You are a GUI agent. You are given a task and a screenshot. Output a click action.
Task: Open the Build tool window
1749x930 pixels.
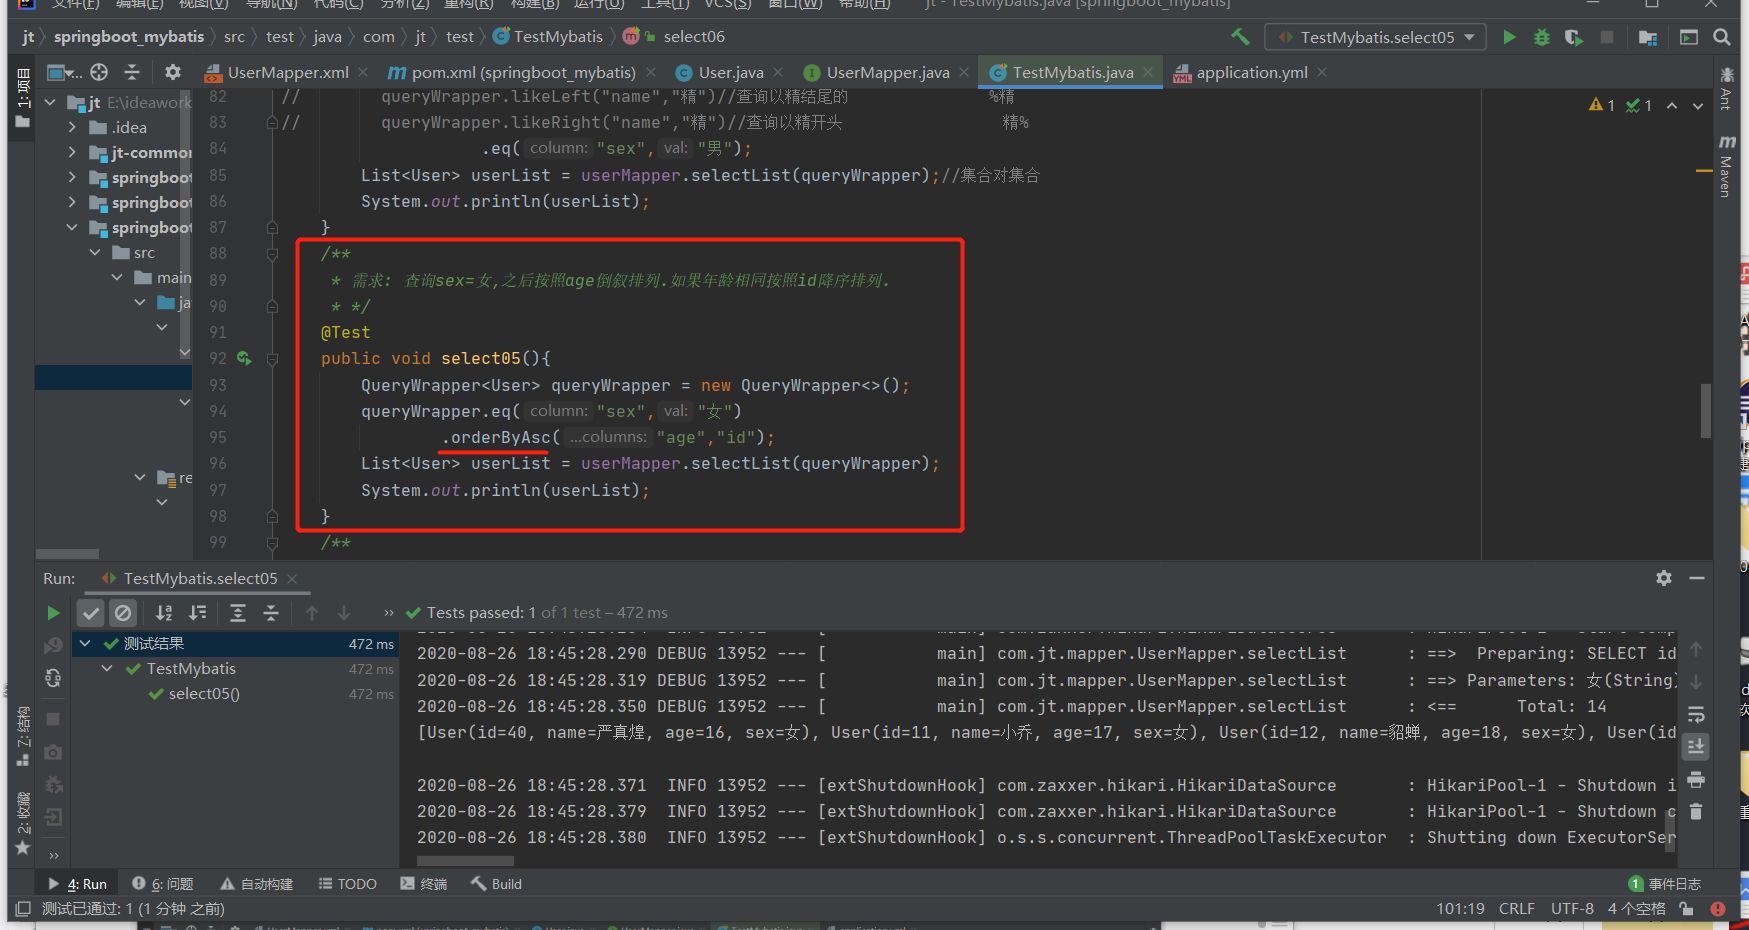click(496, 884)
